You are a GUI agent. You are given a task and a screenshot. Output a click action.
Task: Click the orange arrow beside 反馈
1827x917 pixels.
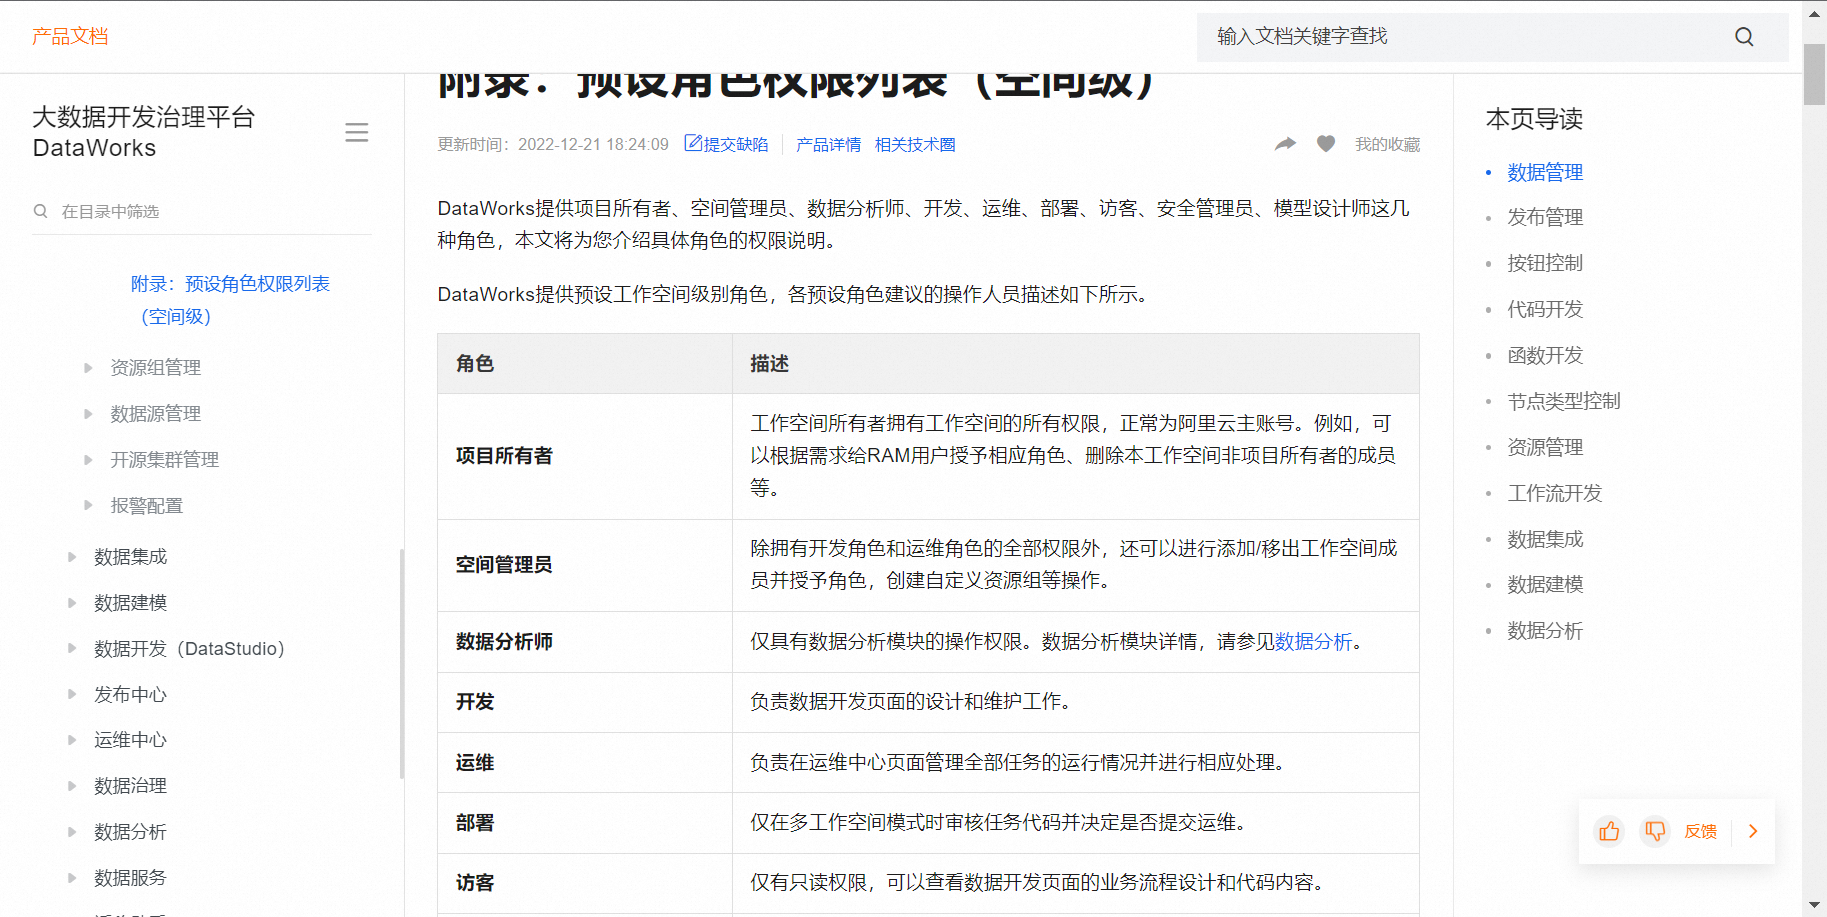click(x=1752, y=831)
